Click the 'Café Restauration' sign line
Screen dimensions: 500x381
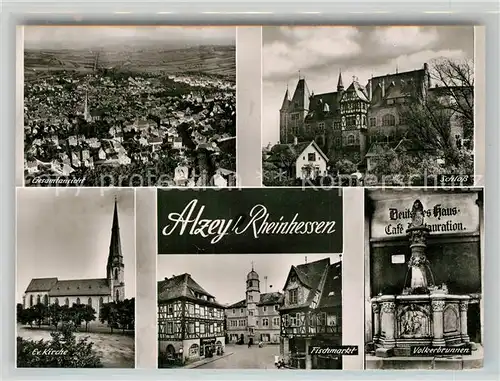[424, 227]
